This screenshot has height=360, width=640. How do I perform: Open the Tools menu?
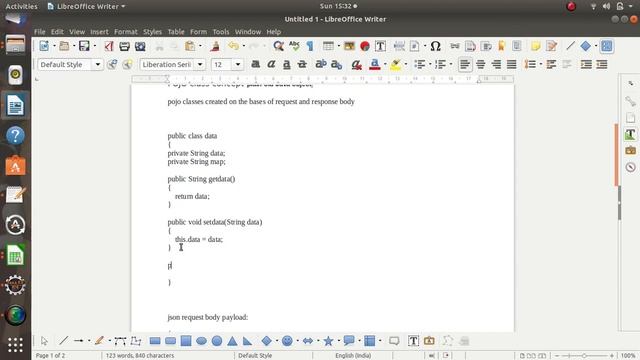tap(221, 31)
